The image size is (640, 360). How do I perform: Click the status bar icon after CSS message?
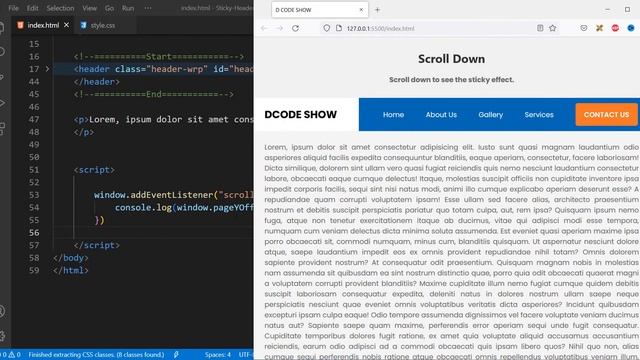[x=176, y=355]
